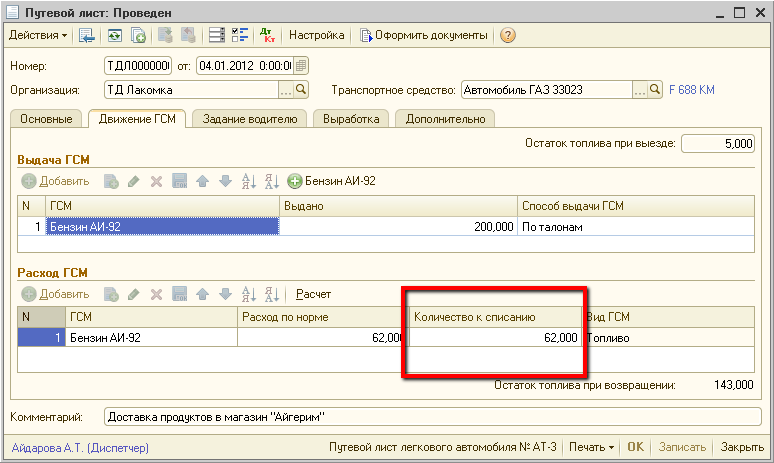774x463 pixels.
Task: Select the Количество к списанию cell 62,000
Action: click(495, 338)
